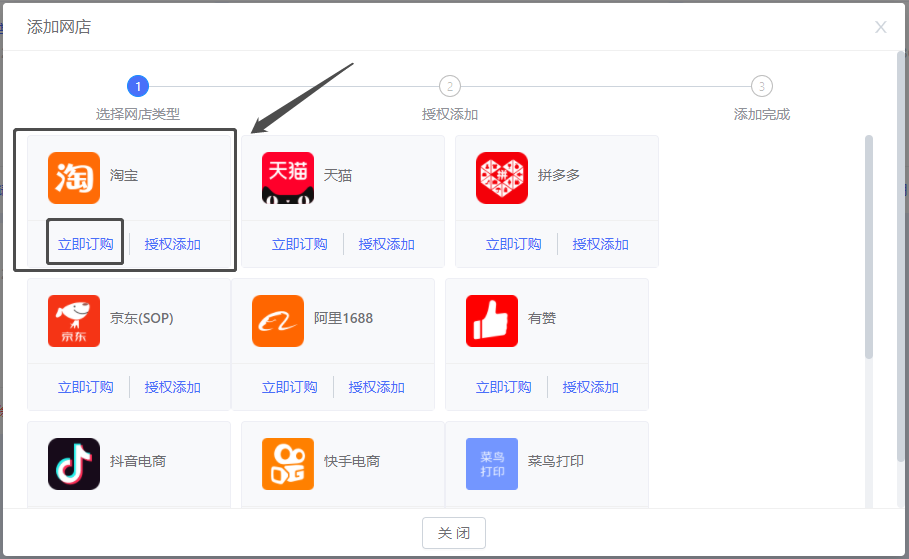Click 授权添加 under 天猫

pos(386,244)
